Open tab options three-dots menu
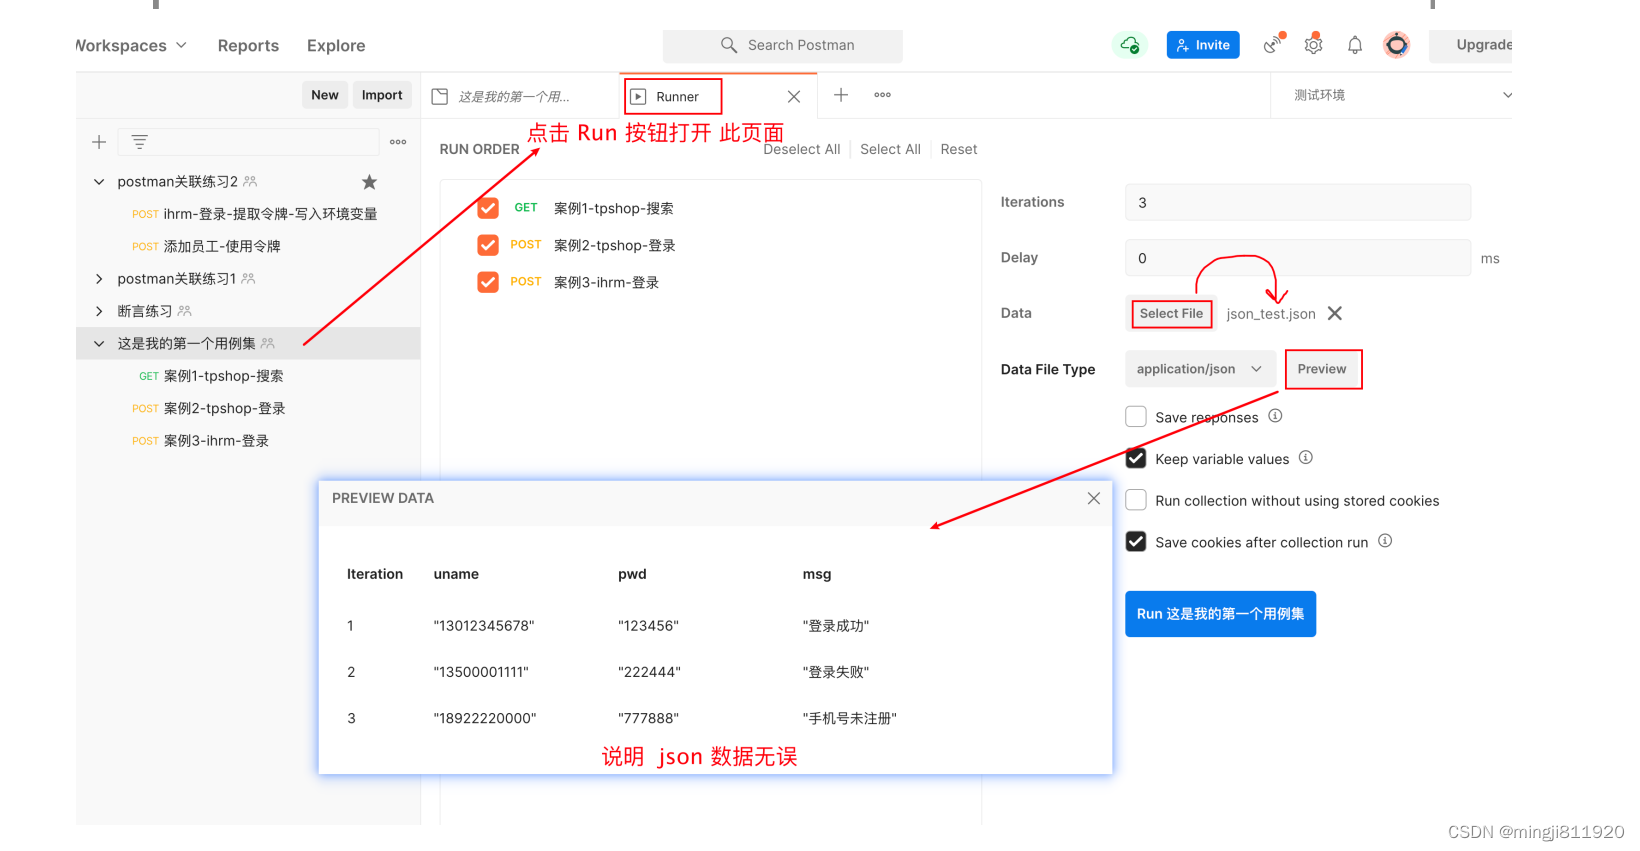The height and width of the screenshot is (851, 1640). [882, 95]
